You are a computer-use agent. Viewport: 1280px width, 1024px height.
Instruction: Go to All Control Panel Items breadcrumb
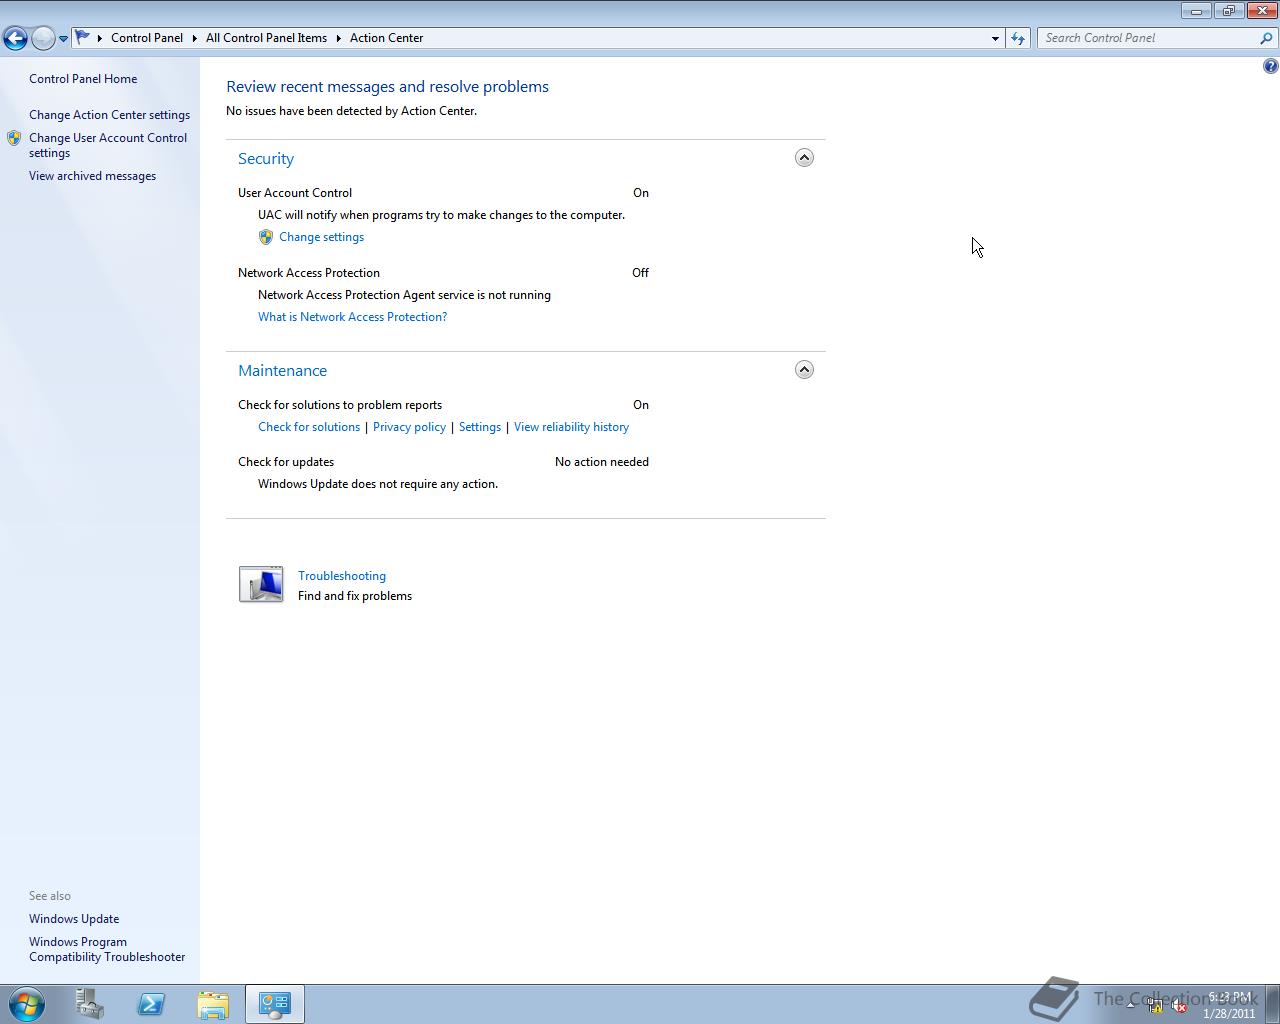coord(266,38)
